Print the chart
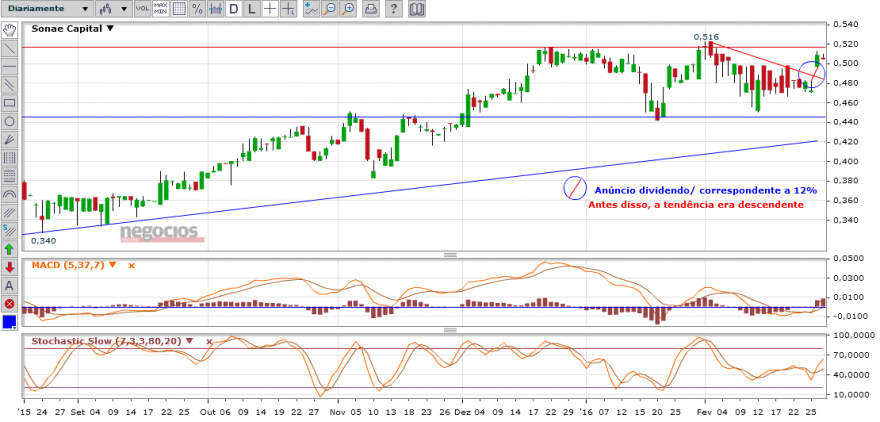 pos(371,8)
